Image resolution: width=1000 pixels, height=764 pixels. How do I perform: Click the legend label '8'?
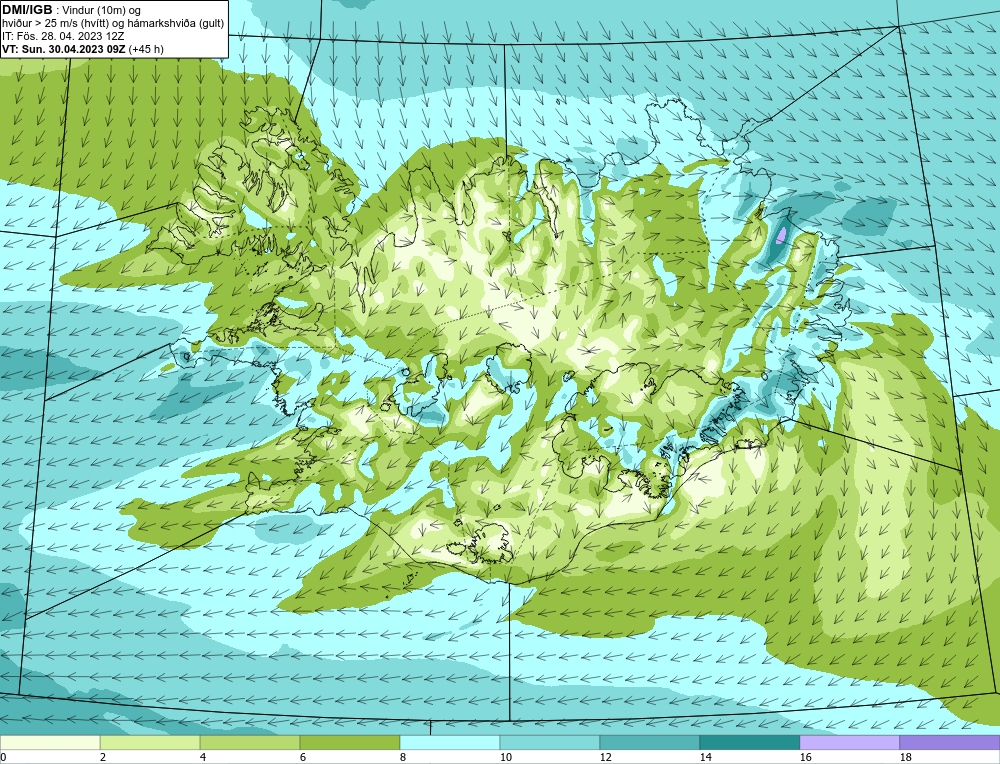click(403, 757)
